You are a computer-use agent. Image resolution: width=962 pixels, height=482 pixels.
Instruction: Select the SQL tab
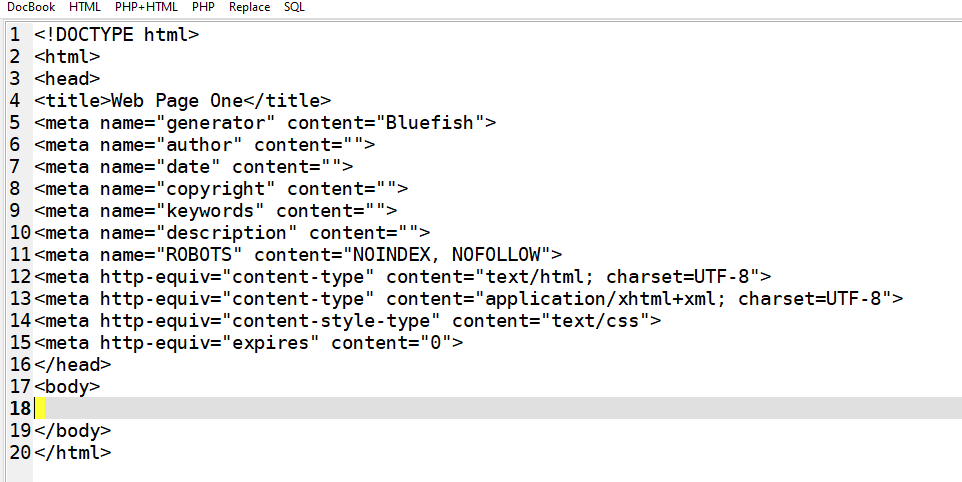point(295,7)
